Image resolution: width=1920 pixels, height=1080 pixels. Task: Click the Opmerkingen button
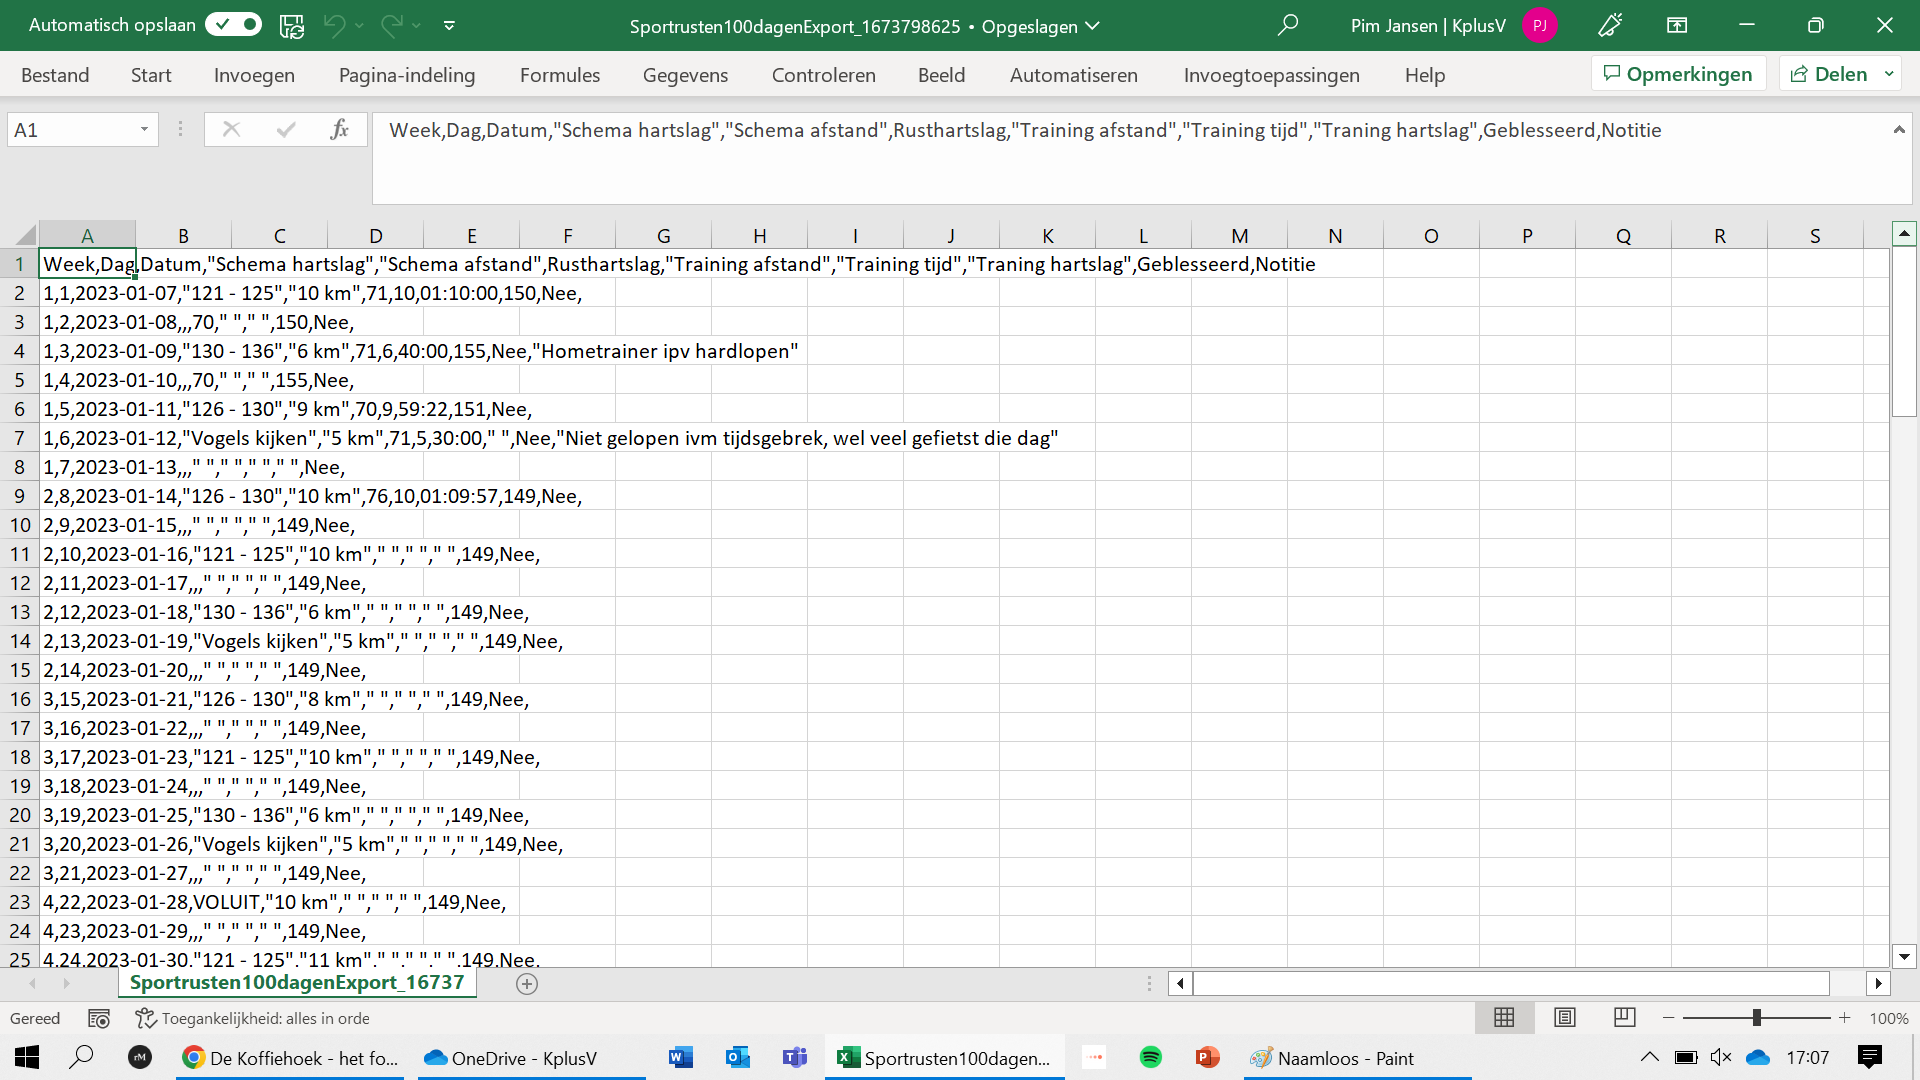click(1678, 74)
